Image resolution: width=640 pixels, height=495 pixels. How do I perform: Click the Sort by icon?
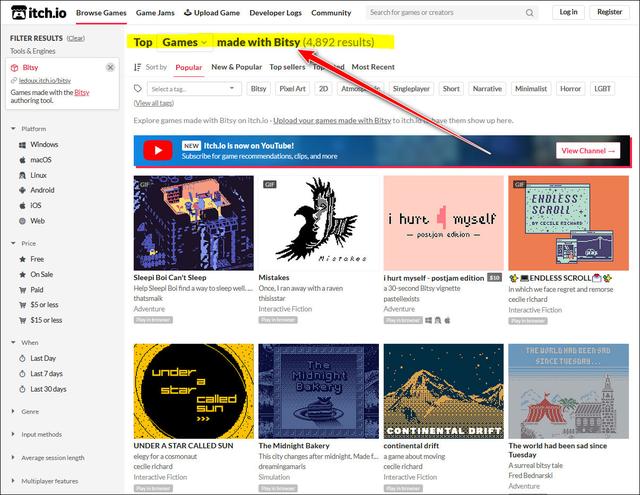point(138,67)
